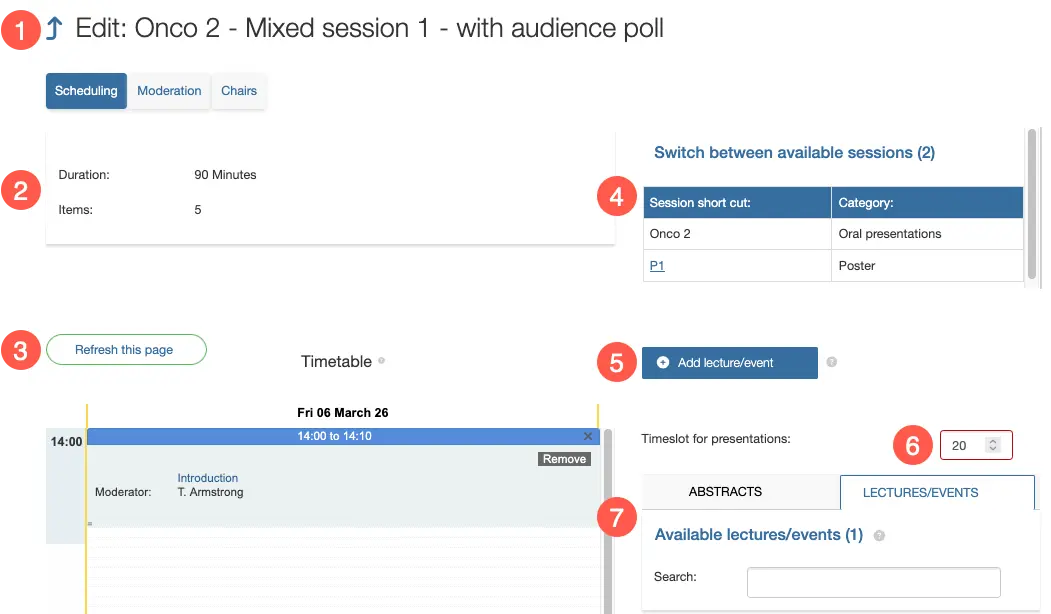The image size is (1051, 614).
Task: Click the back arrow icon beside Edit title
Action: click(x=54, y=29)
